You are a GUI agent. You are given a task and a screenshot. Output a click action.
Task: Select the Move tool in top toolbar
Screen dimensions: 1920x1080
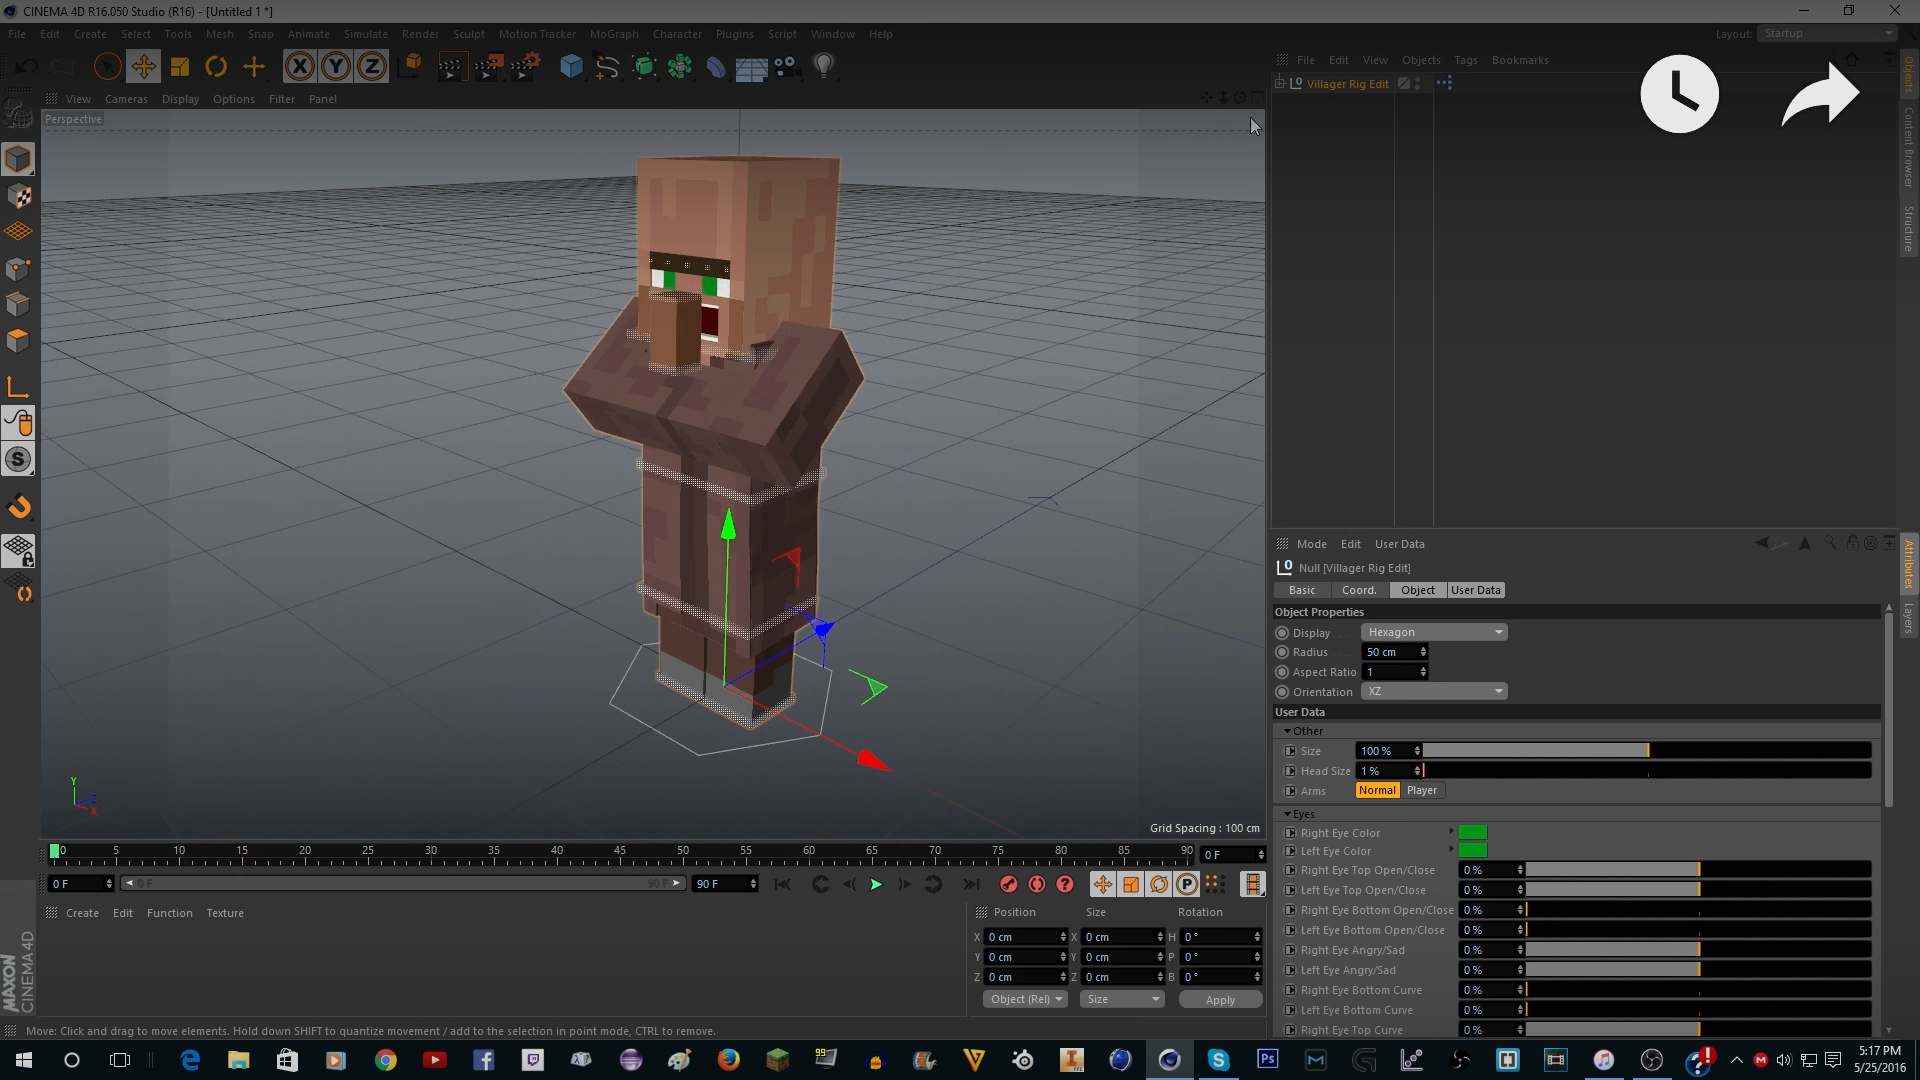point(143,67)
